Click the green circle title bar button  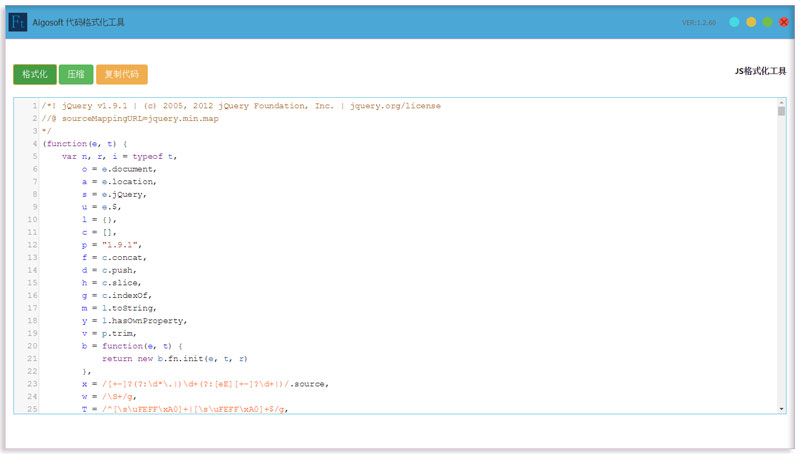[x=767, y=22]
